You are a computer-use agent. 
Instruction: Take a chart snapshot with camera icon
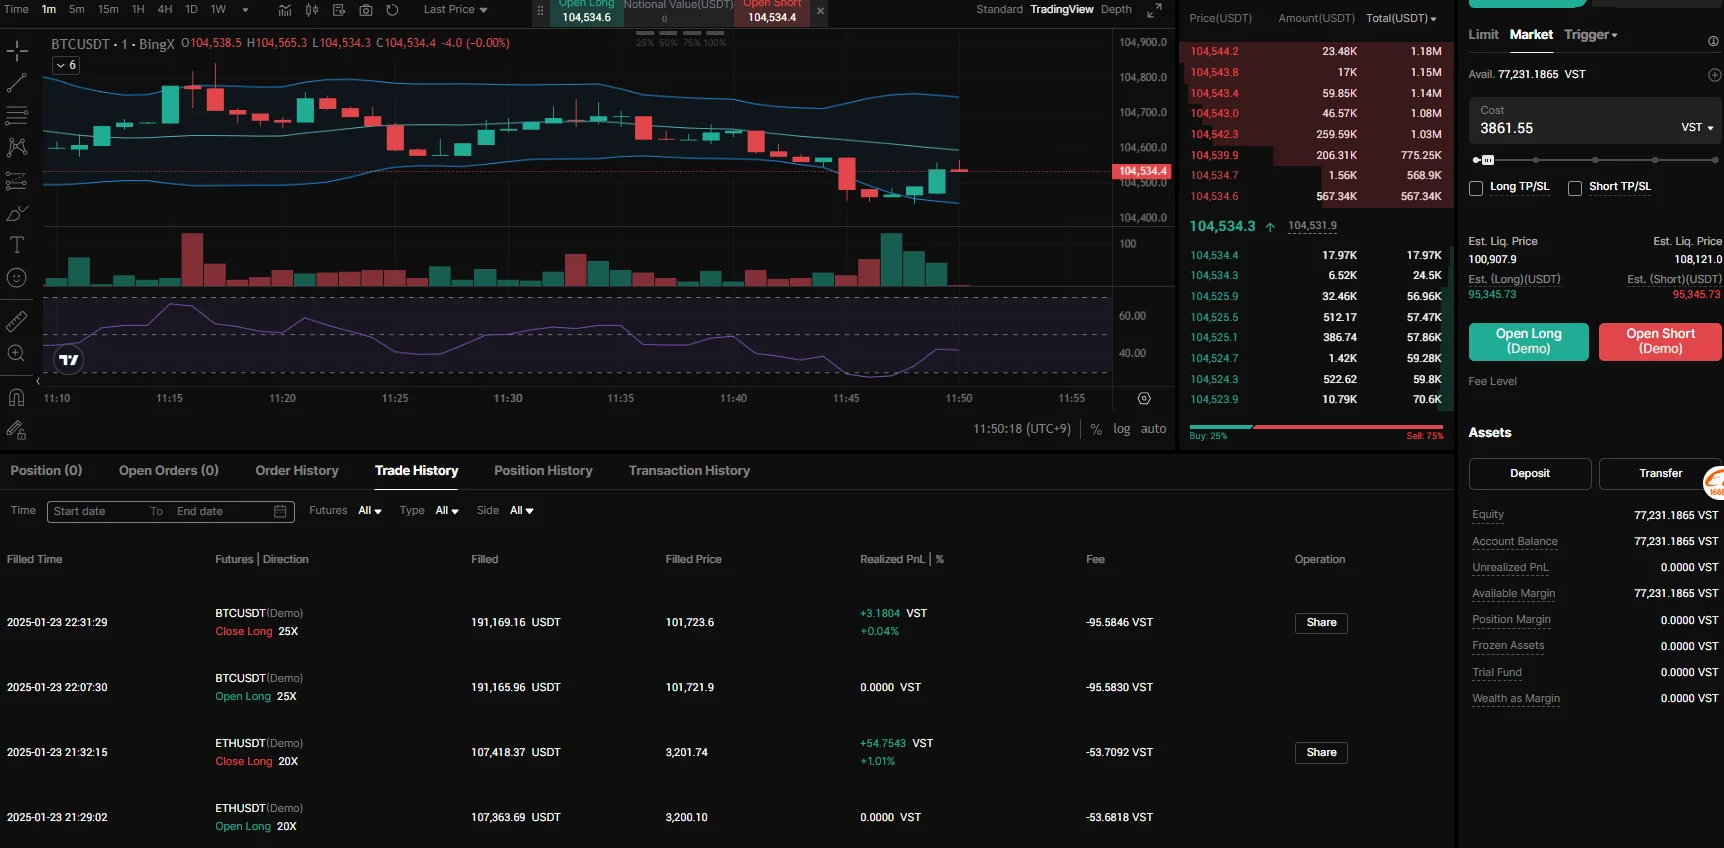[x=366, y=10]
